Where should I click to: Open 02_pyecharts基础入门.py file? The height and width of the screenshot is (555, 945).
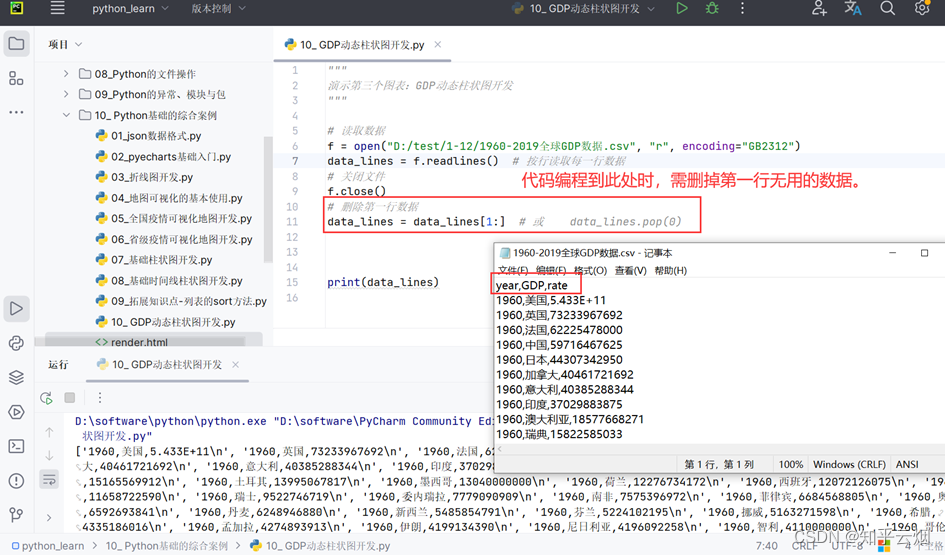click(163, 157)
